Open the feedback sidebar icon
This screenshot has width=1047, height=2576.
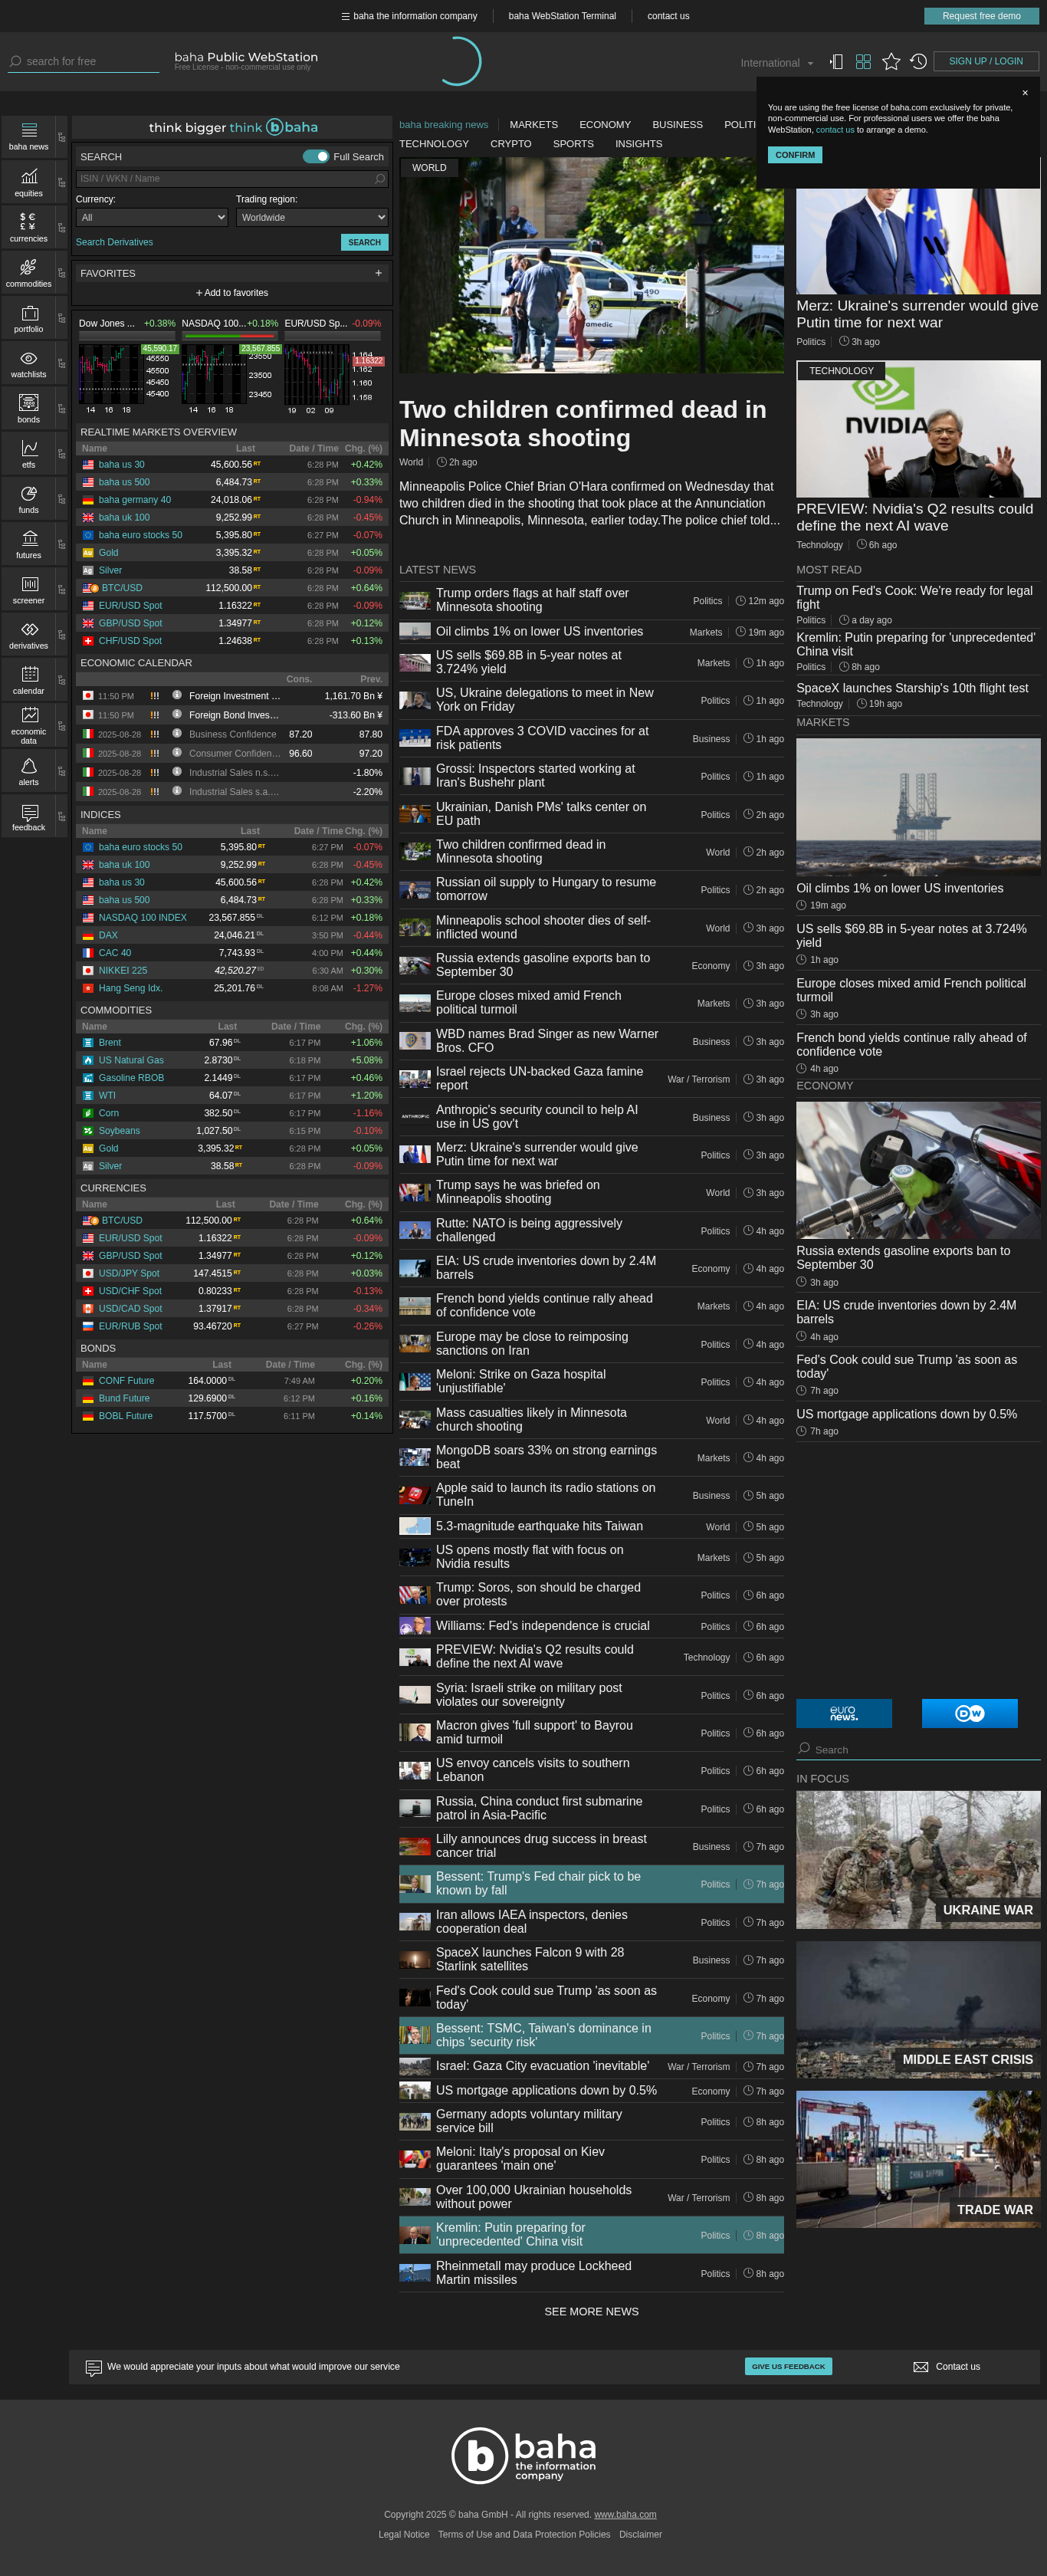pyautogui.click(x=29, y=816)
